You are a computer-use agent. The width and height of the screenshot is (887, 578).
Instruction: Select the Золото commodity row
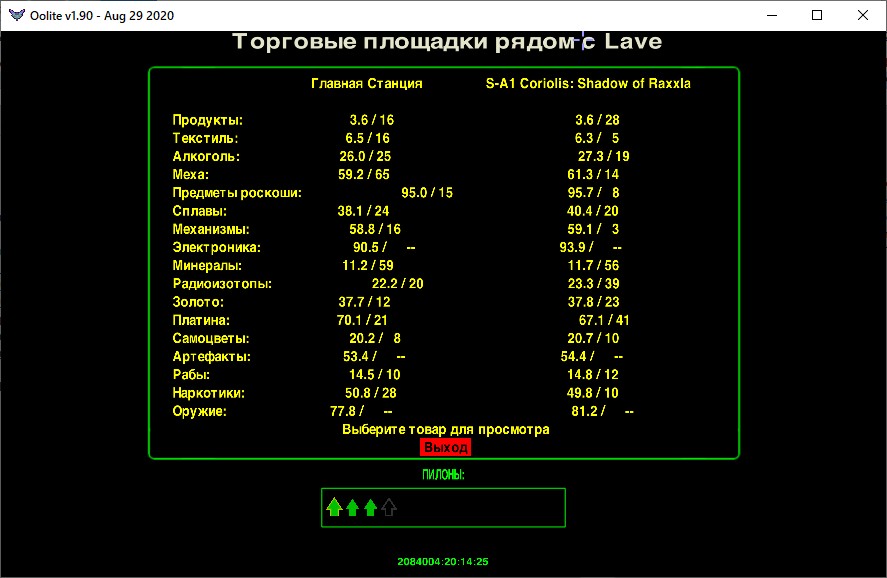coord(198,302)
